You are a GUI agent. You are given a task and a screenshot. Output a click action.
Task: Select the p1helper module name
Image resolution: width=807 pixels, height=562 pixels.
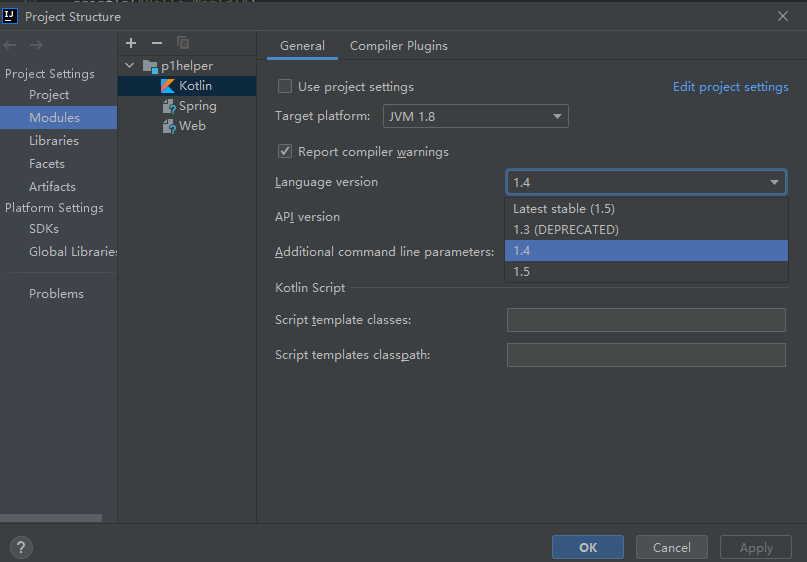187,66
